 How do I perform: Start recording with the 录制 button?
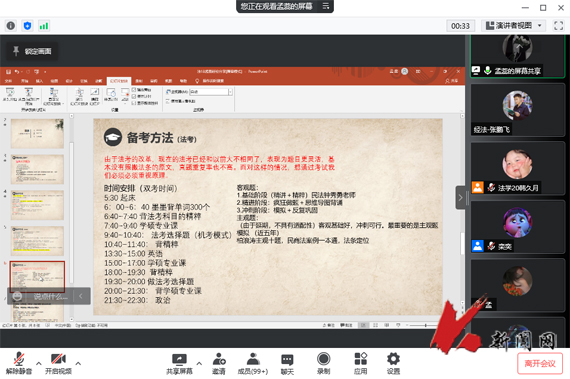pos(324,363)
